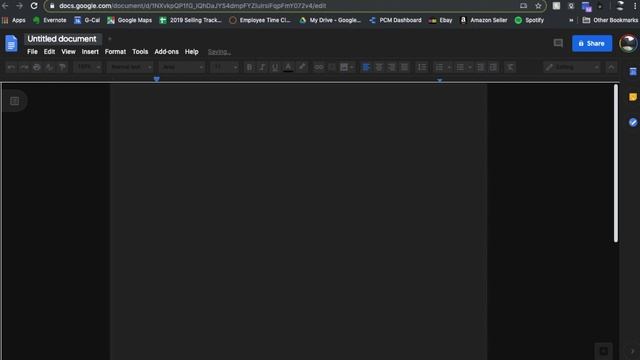Expand the numbered list options arrow

coord(449,67)
